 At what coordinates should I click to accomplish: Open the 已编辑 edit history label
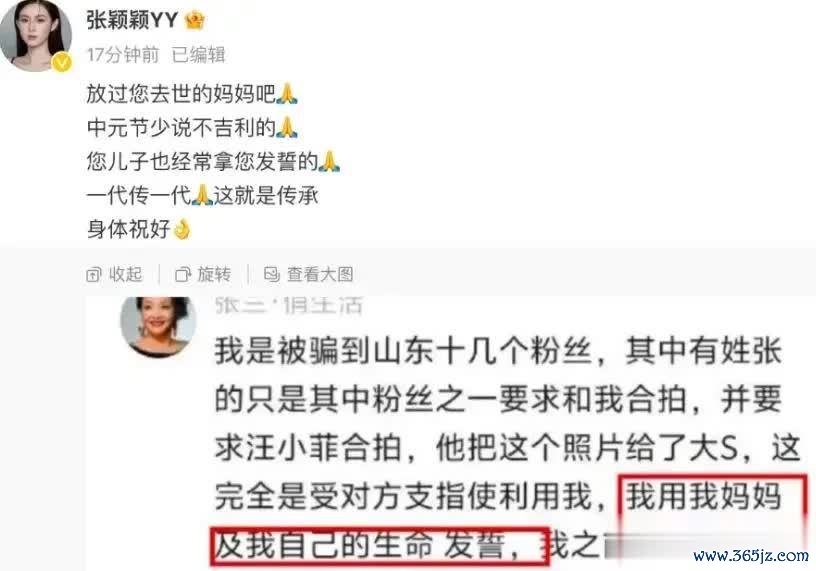pyautogui.click(x=198, y=54)
